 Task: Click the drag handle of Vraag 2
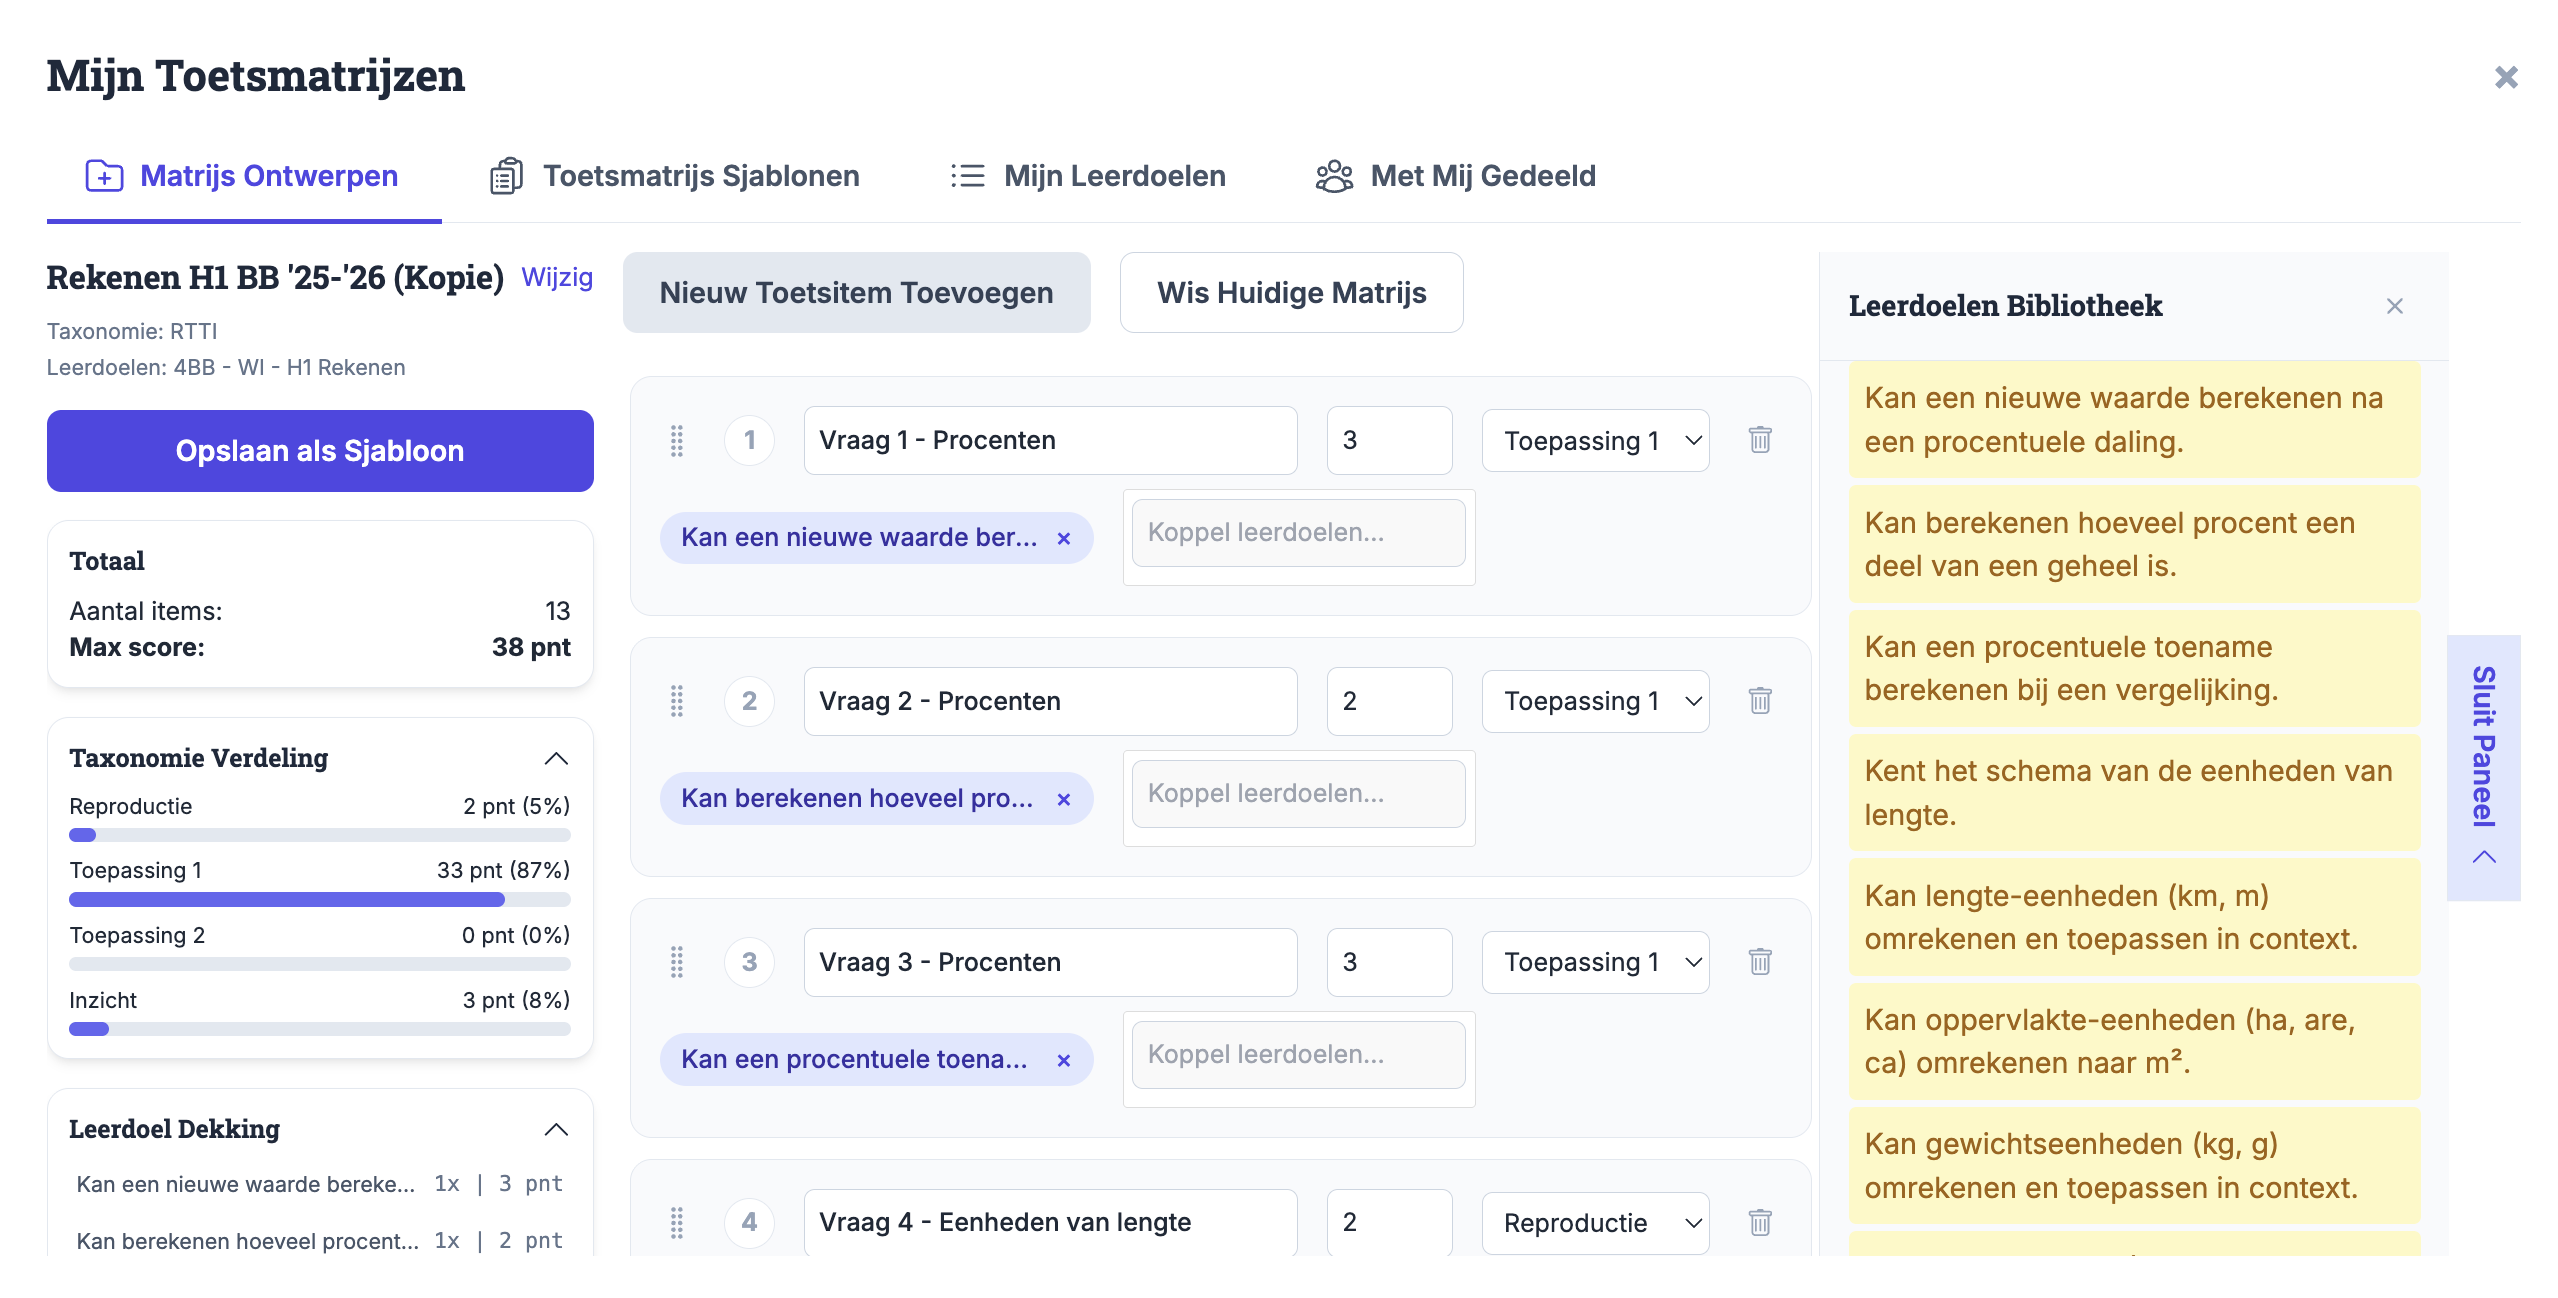click(x=676, y=701)
